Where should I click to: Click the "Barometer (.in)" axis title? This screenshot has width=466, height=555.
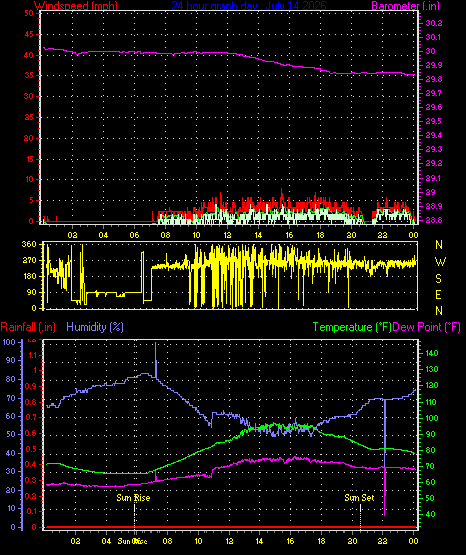click(405, 5)
